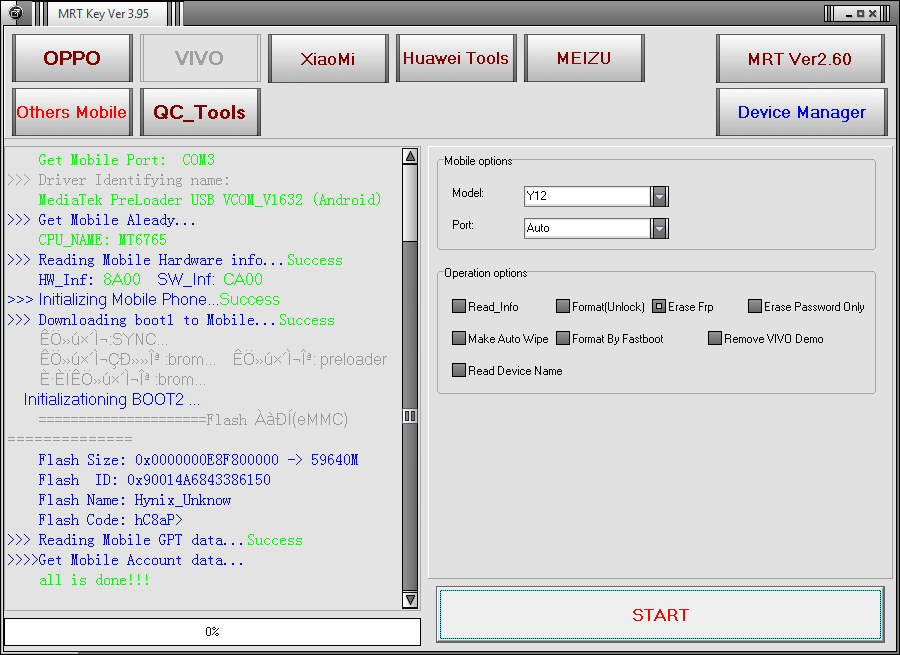Open the QC_Tools section
This screenshot has height=655, width=900.
point(200,112)
